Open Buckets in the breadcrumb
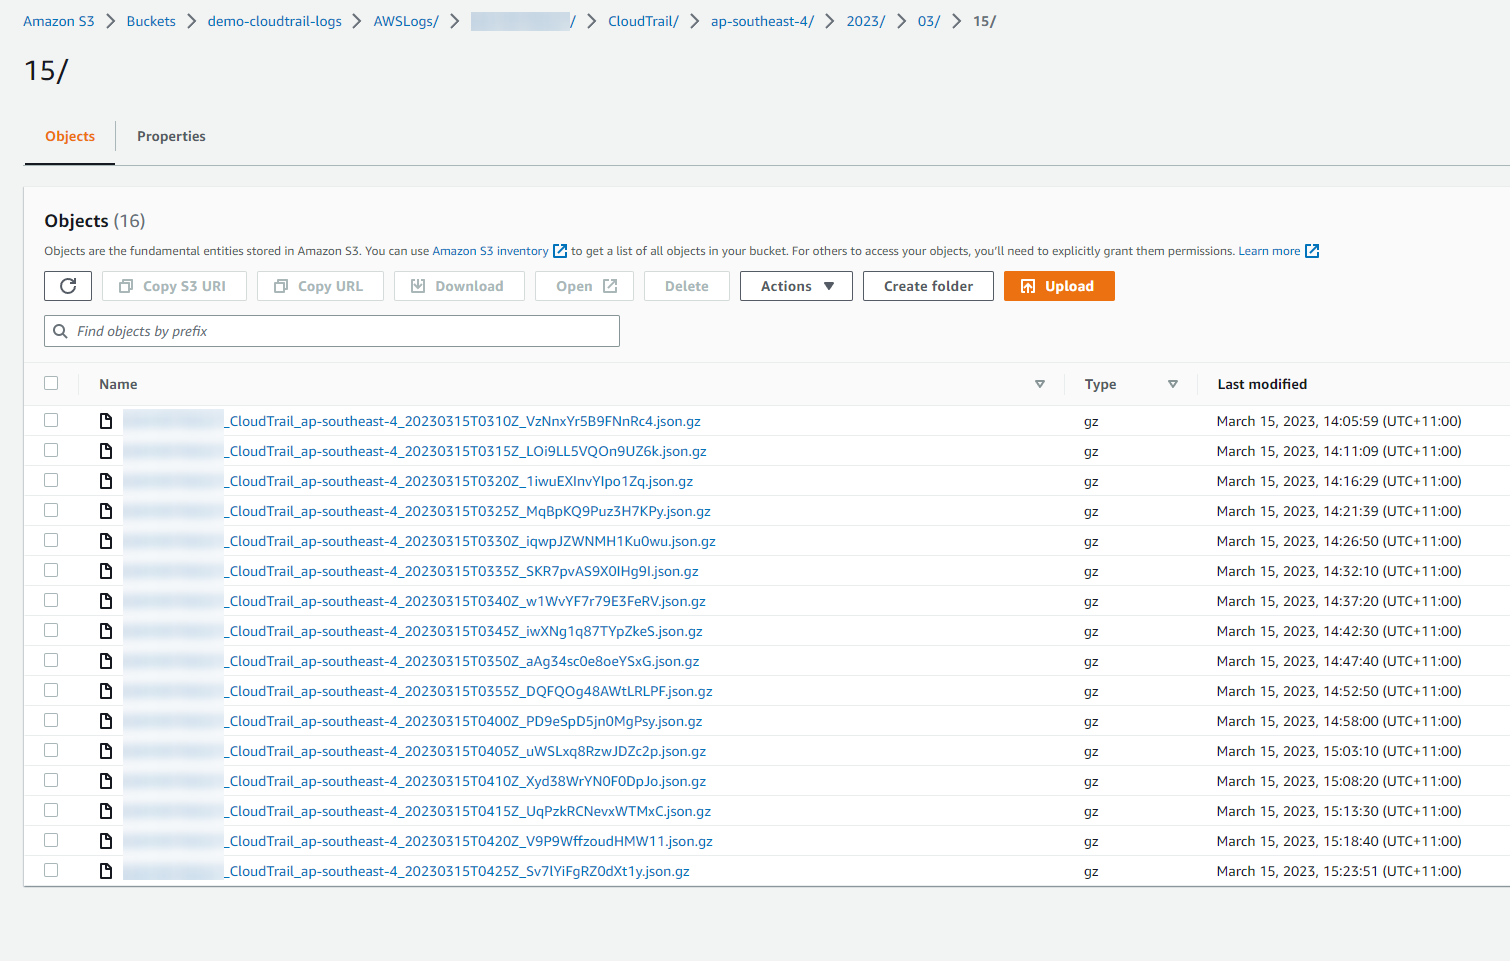This screenshot has width=1510, height=961. pos(151,21)
